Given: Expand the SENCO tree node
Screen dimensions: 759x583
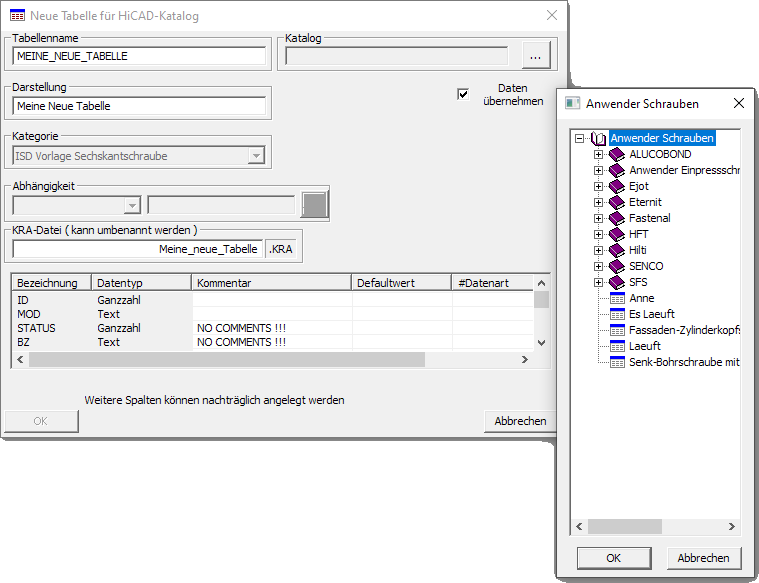Looking at the screenshot, I should pos(598,267).
